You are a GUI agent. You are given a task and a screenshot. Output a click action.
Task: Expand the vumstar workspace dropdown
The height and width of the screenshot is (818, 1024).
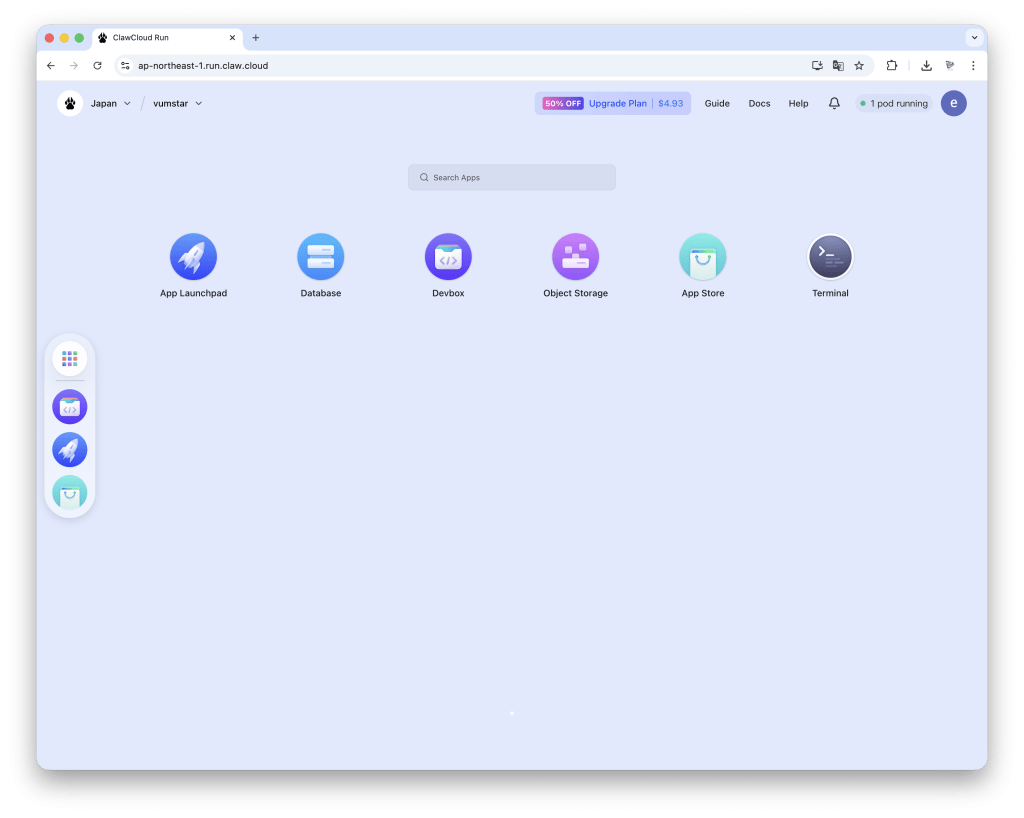[177, 103]
